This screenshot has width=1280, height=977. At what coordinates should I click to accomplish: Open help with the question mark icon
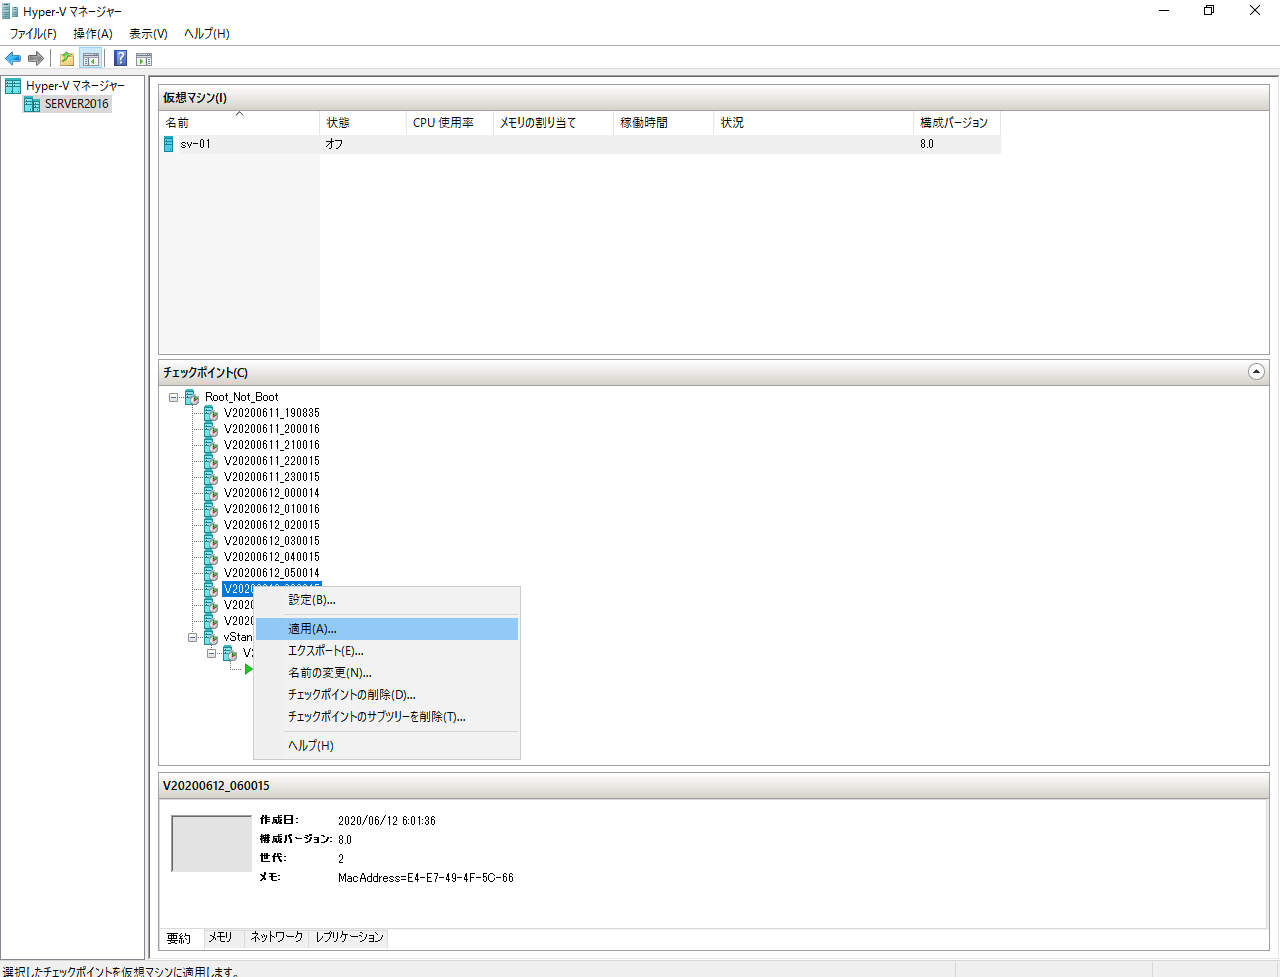tap(120, 59)
